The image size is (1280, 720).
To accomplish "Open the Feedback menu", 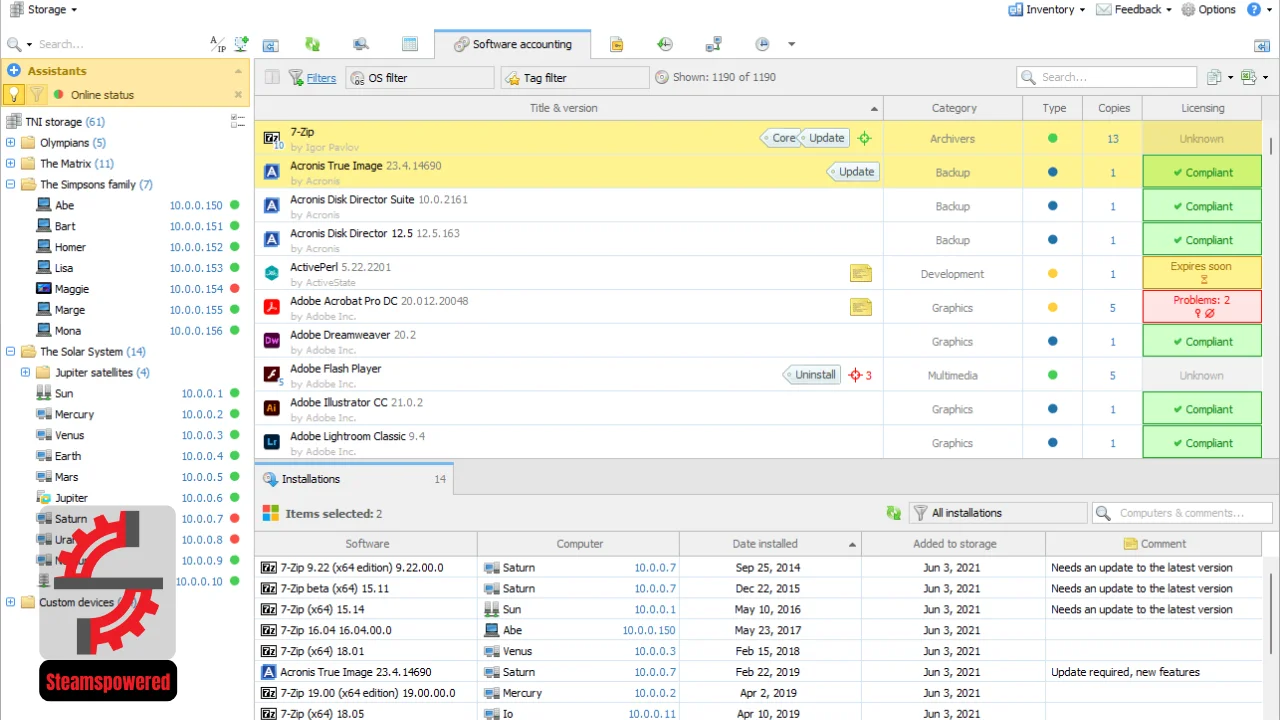I will coord(1134,10).
